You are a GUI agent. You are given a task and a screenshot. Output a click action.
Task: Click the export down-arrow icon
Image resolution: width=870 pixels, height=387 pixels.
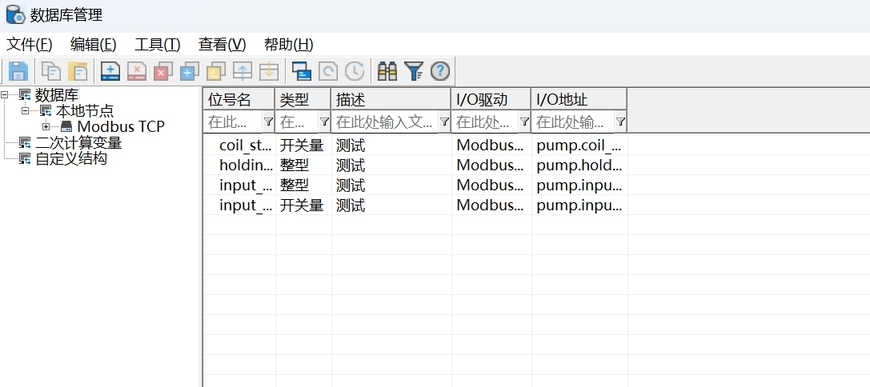tap(269, 71)
